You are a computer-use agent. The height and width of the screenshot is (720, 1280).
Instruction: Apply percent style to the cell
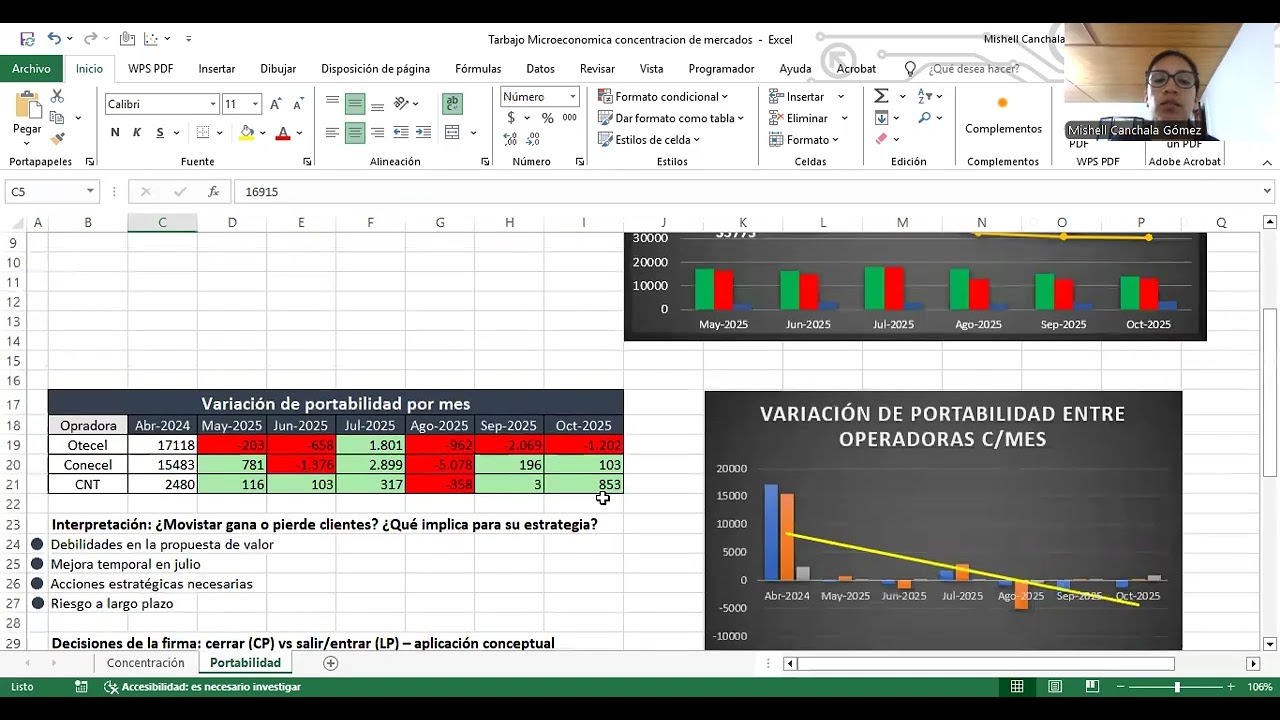click(x=547, y=118)
